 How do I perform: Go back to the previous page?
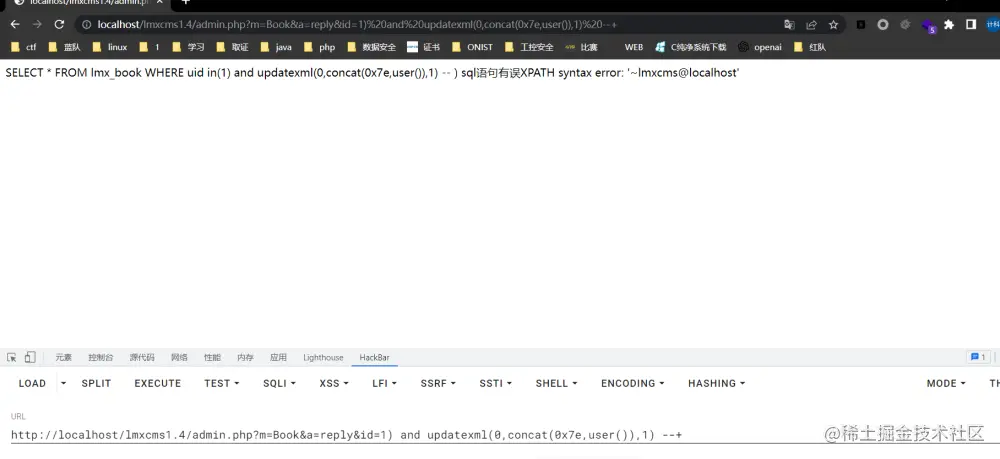coord(15,24)
